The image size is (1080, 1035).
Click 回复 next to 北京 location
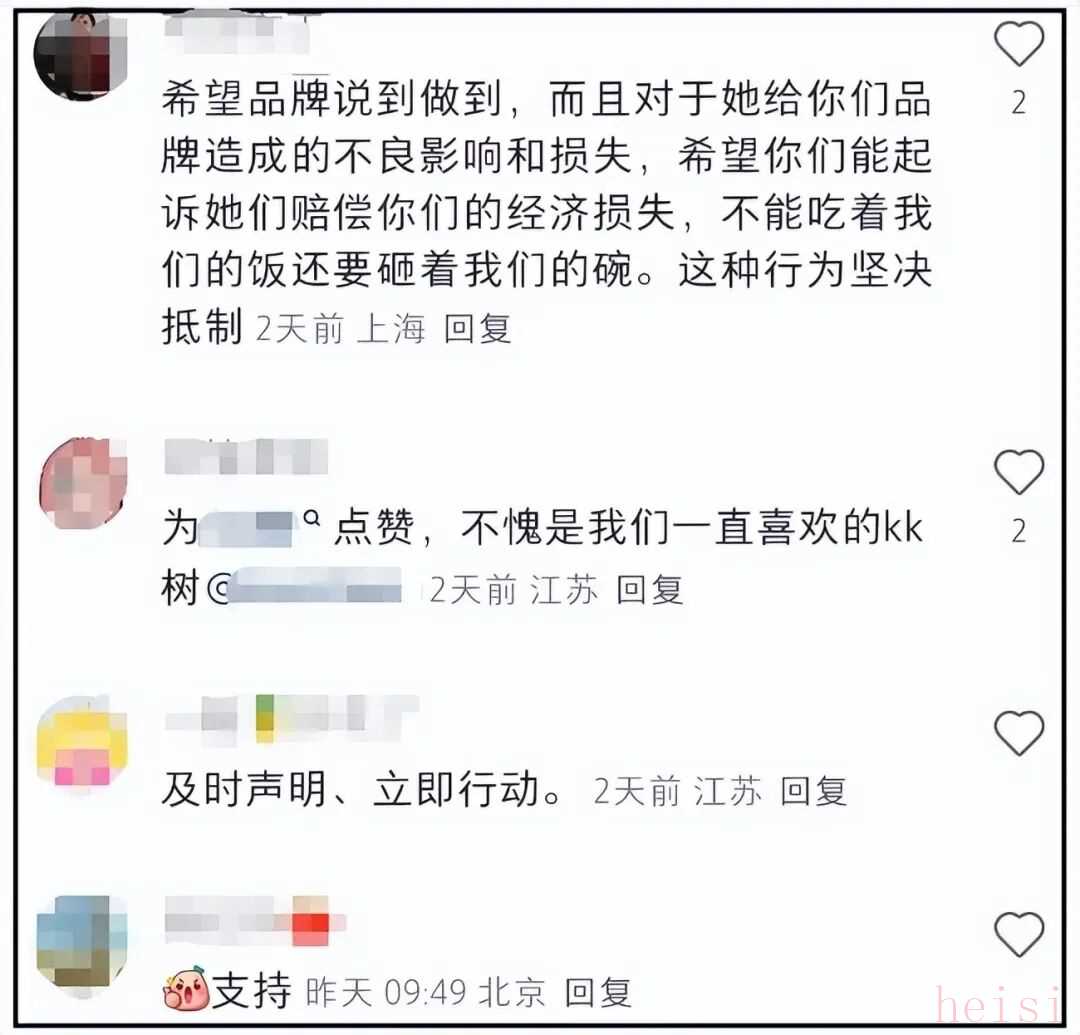(598, 992)
